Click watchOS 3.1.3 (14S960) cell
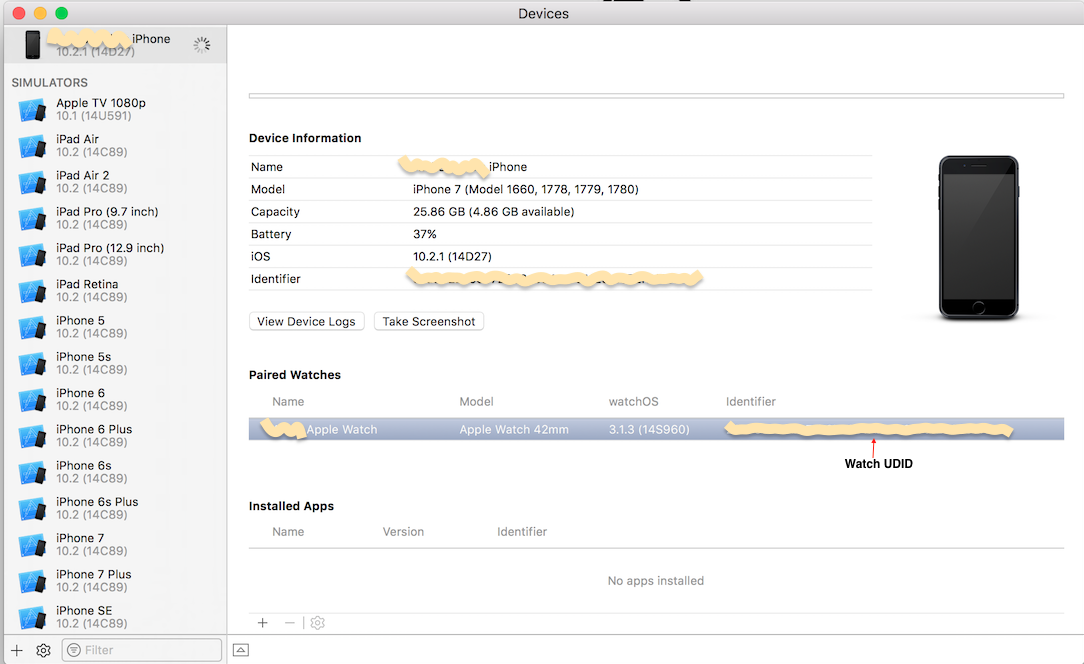Image resolution: width=1084 pixels, height=664 pixels. pos(649,430)
